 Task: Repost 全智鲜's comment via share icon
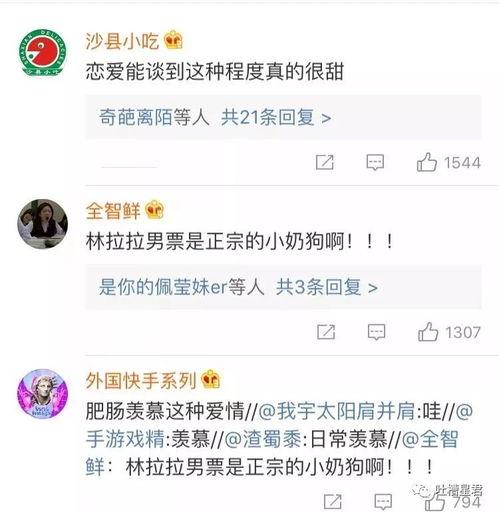click(x=326, y=332)
